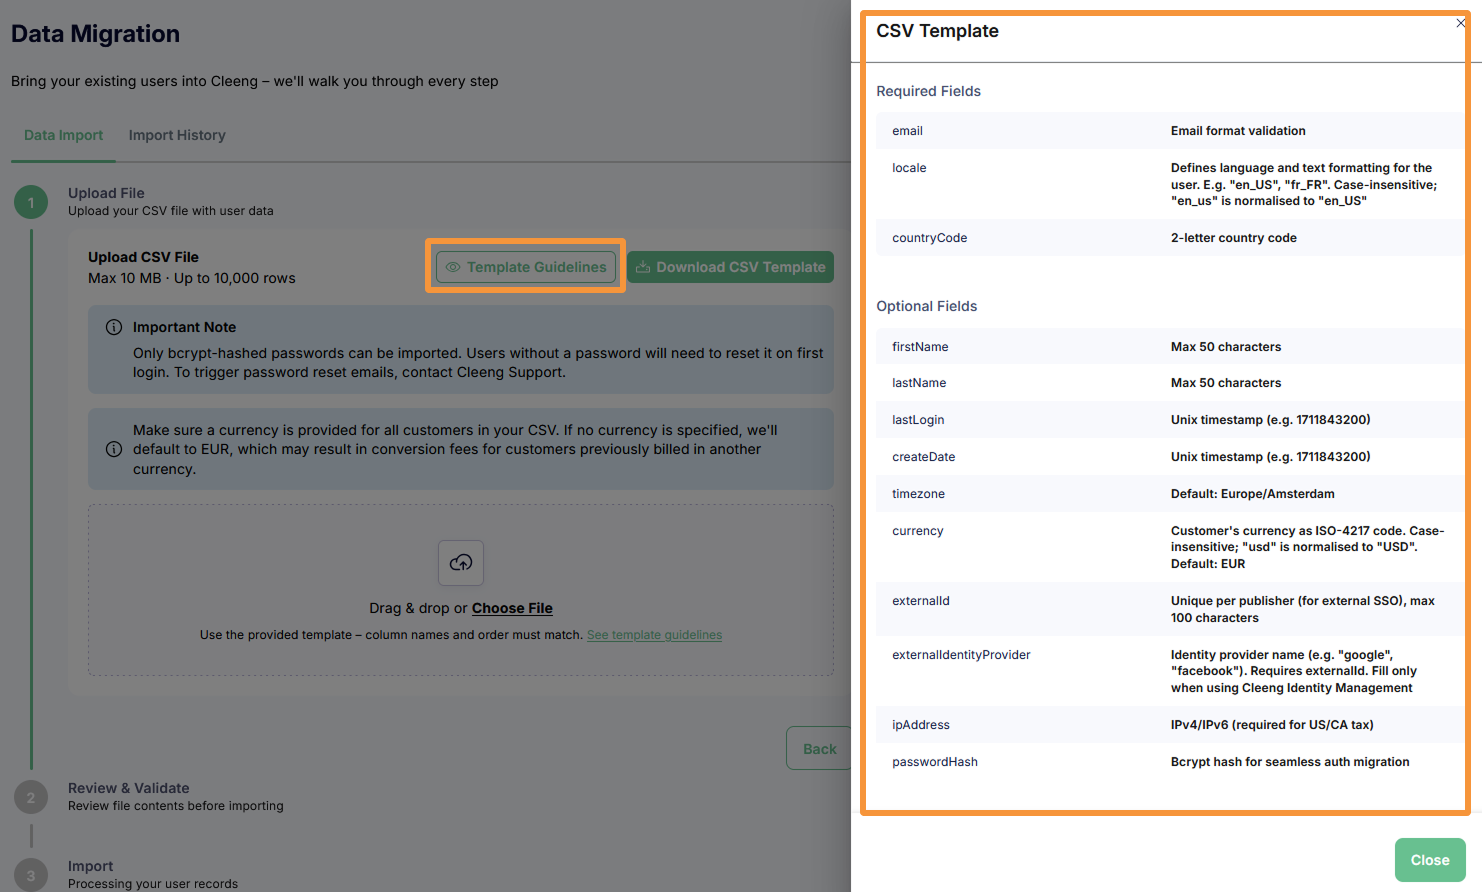The height and width of the screenshot is (892, 1482).
Task: Click the externalId field name
Action: click(921, 601)
